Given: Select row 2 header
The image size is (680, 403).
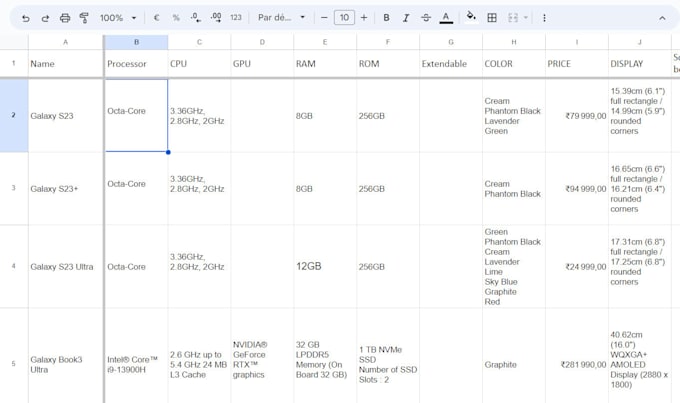Looking at the screenshot, I should click(x=14, y=115).
